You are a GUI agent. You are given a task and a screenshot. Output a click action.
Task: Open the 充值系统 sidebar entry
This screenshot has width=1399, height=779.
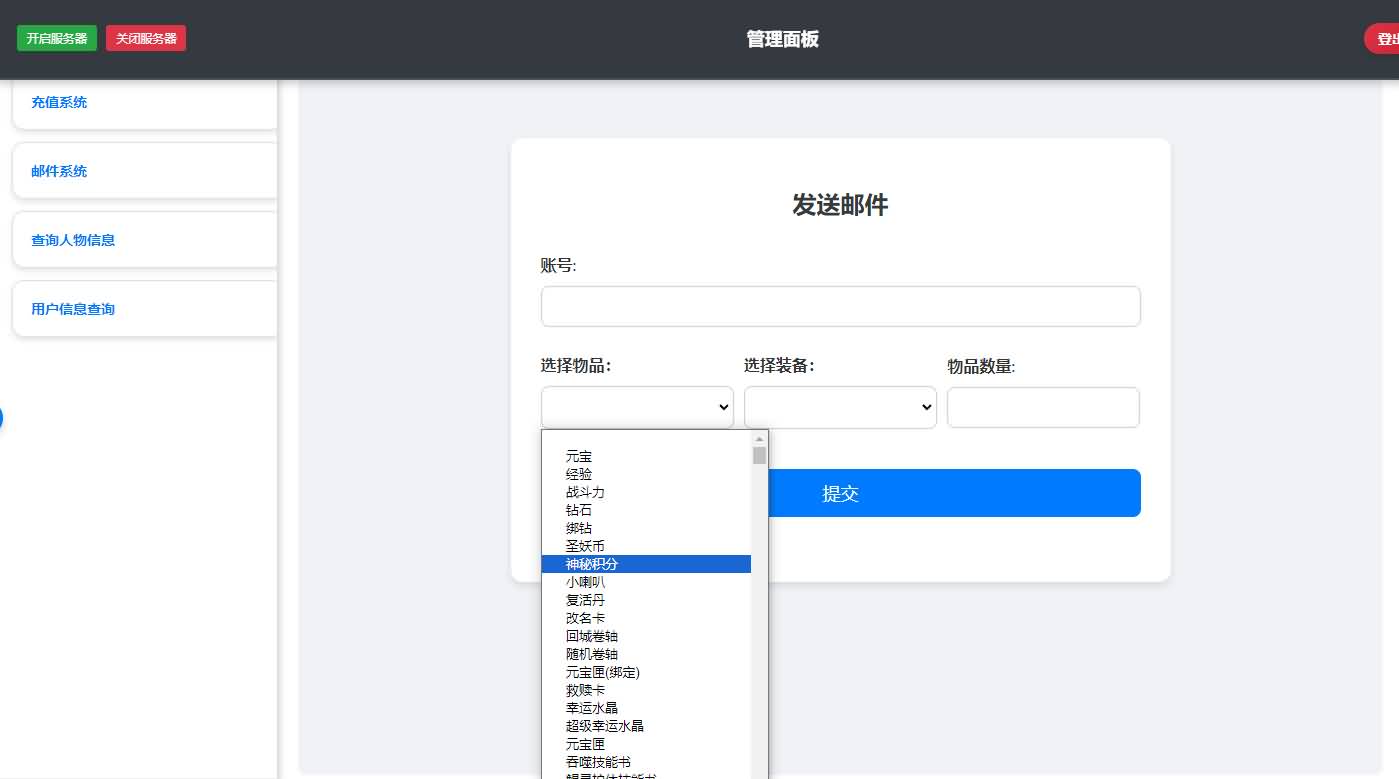click(59, 102)
